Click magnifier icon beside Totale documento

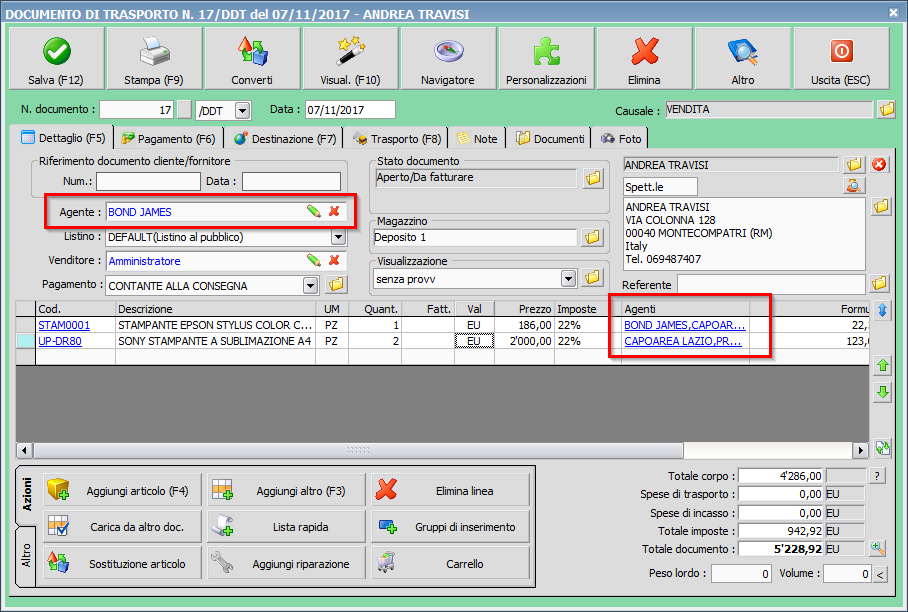[878, 548]
